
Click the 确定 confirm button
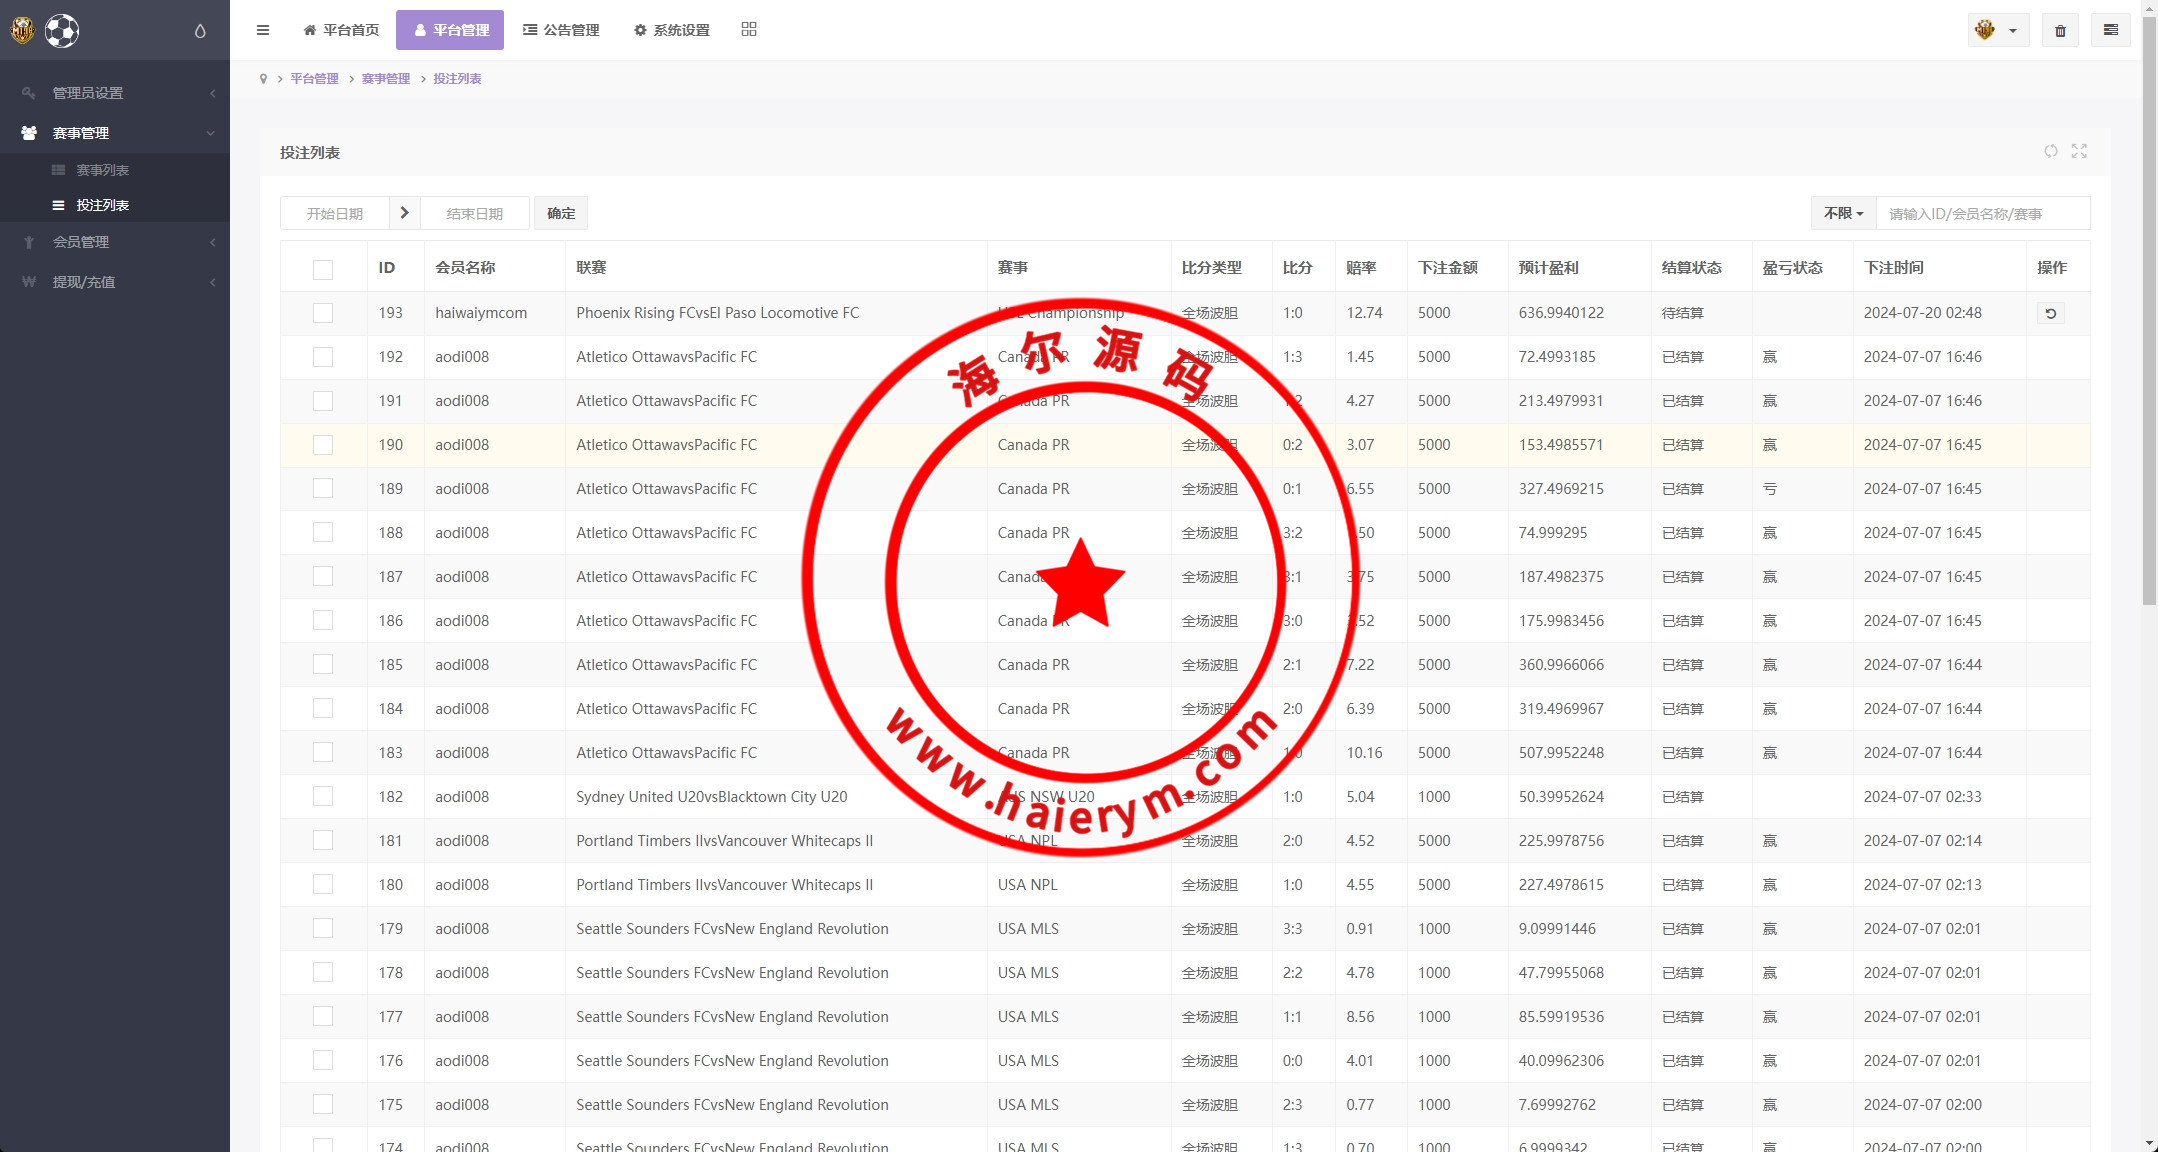[561, 213]
